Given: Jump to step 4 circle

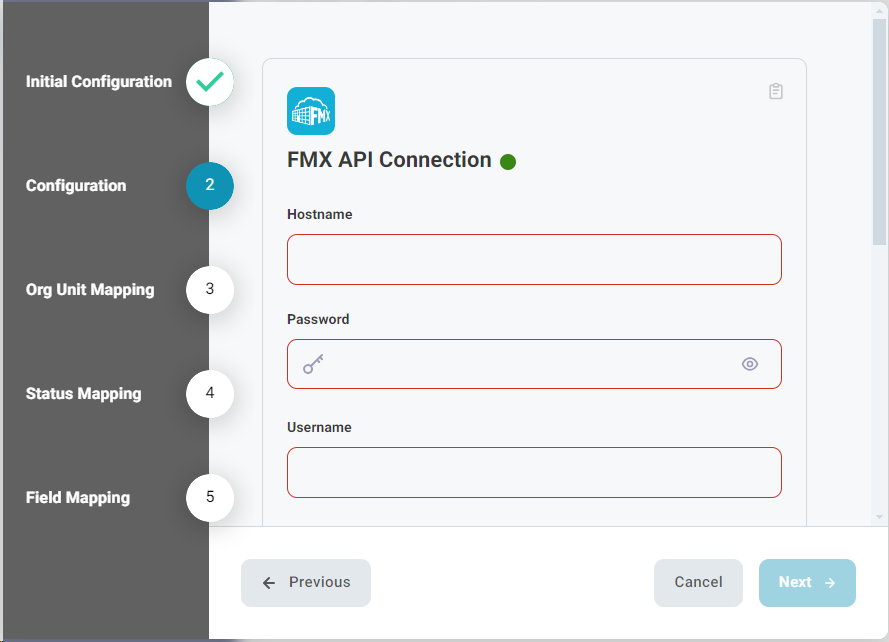Looking at the screenshot, I should point(210,393).
